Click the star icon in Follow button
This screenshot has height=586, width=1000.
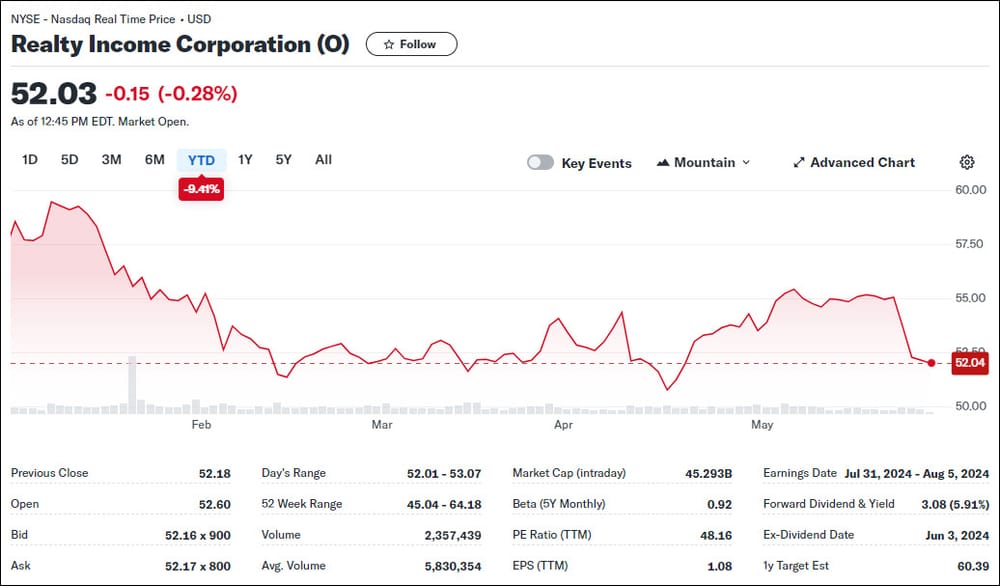(389, 44)
